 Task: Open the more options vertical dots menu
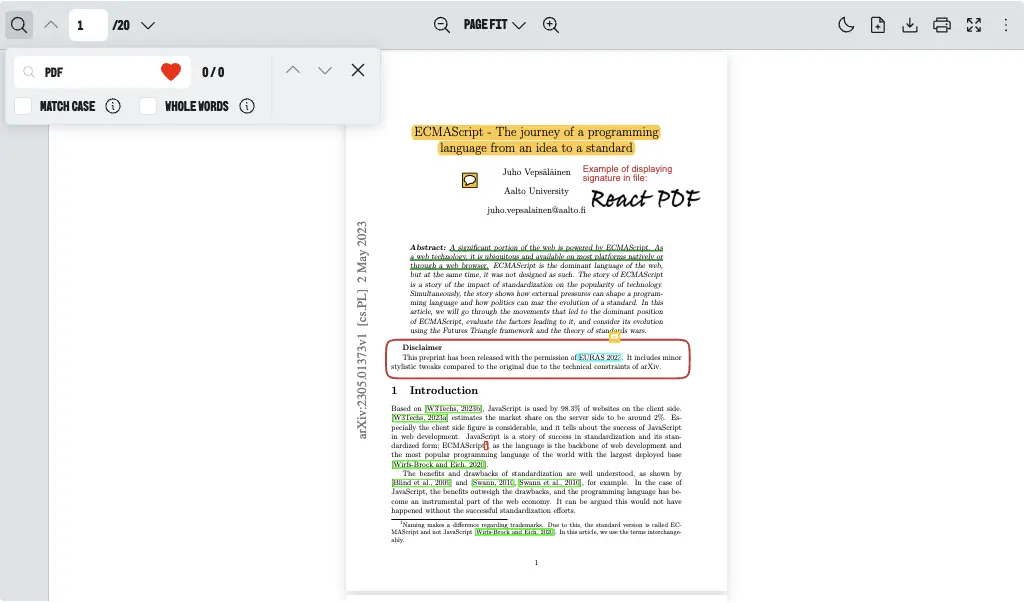[1006, 25]
